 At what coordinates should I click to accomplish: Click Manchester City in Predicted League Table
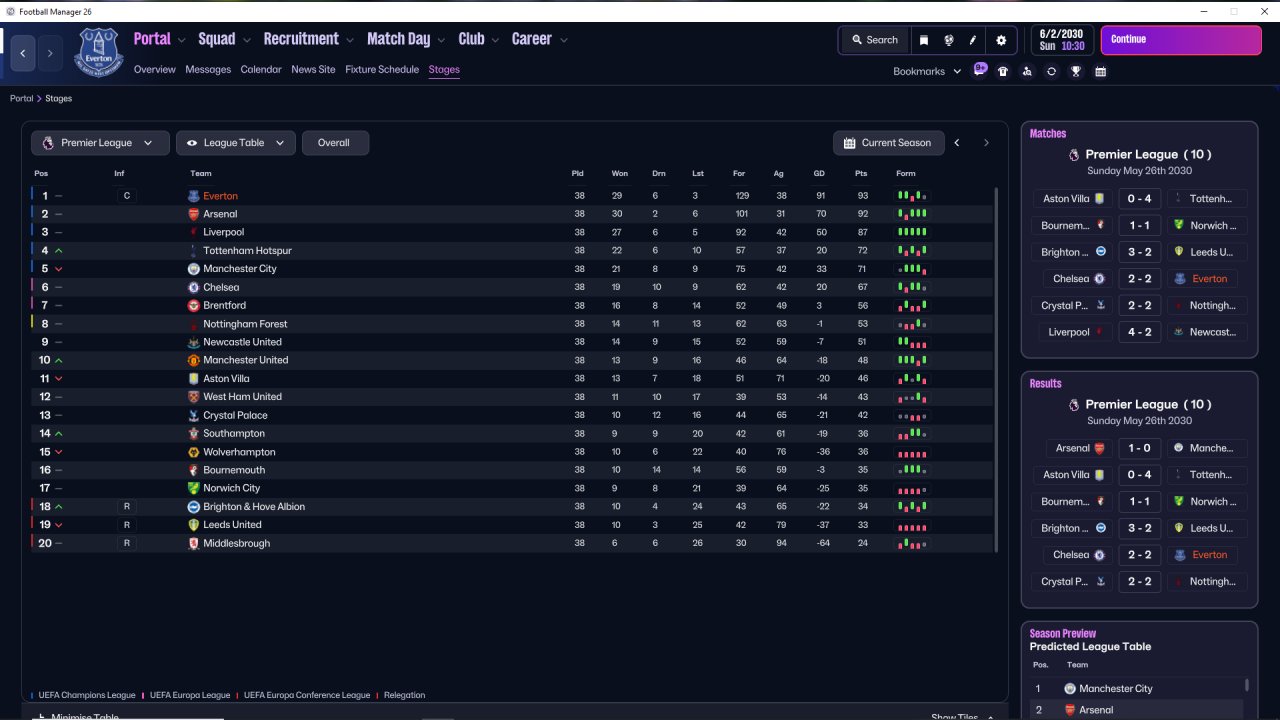point(1116,689)
